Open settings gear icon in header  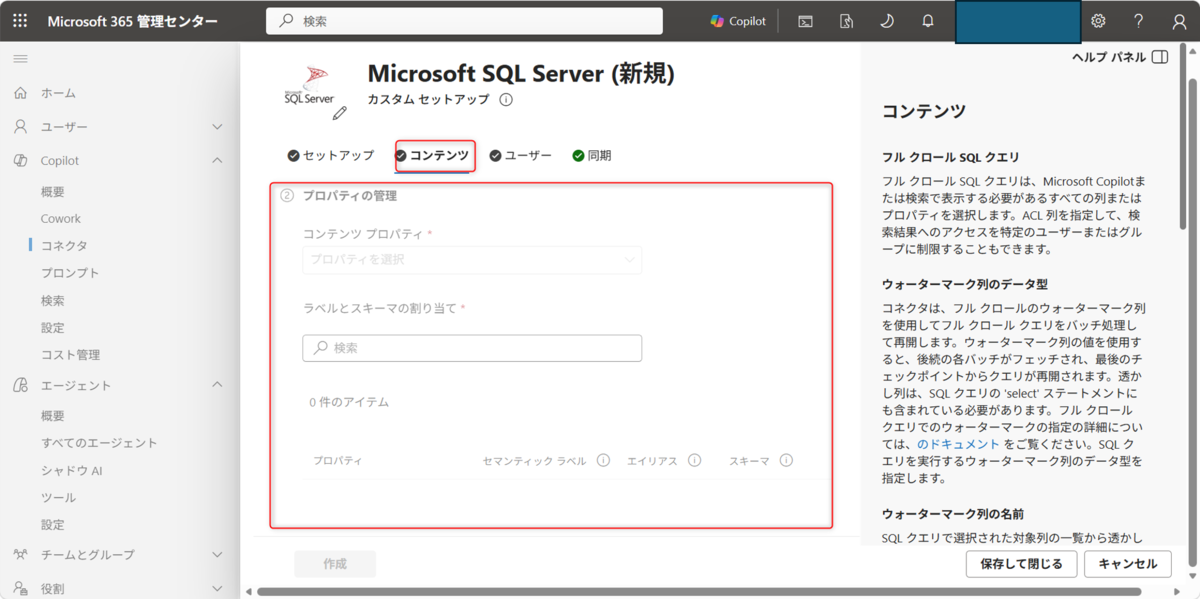[1098, 21]
